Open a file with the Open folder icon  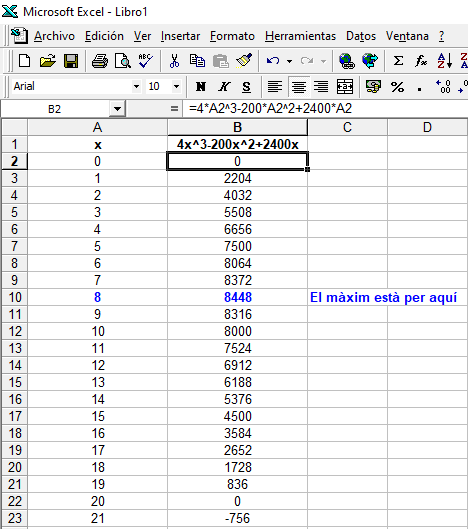tap(48, 61)
